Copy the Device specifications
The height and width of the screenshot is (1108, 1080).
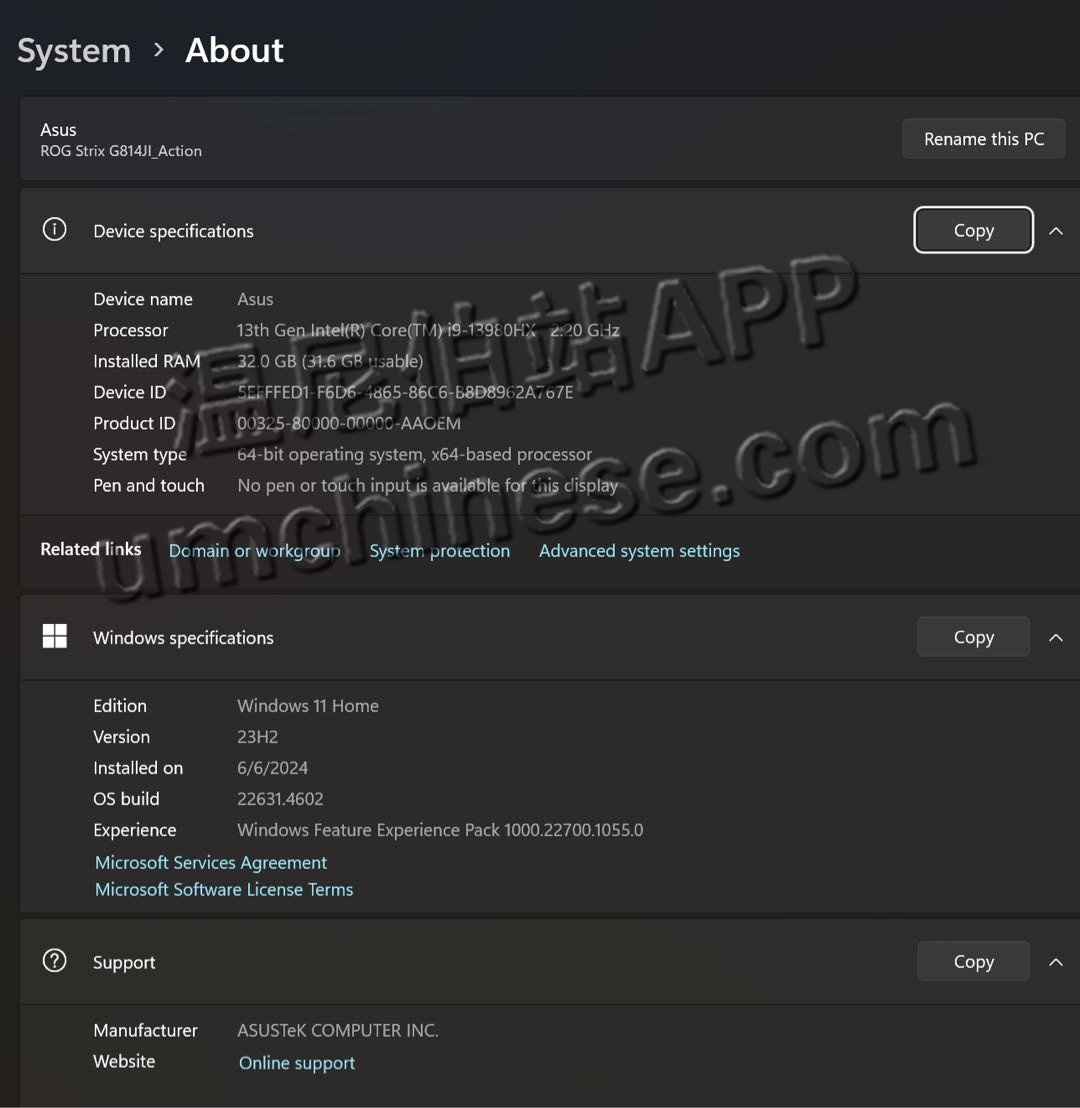click(x=973, y=231)
